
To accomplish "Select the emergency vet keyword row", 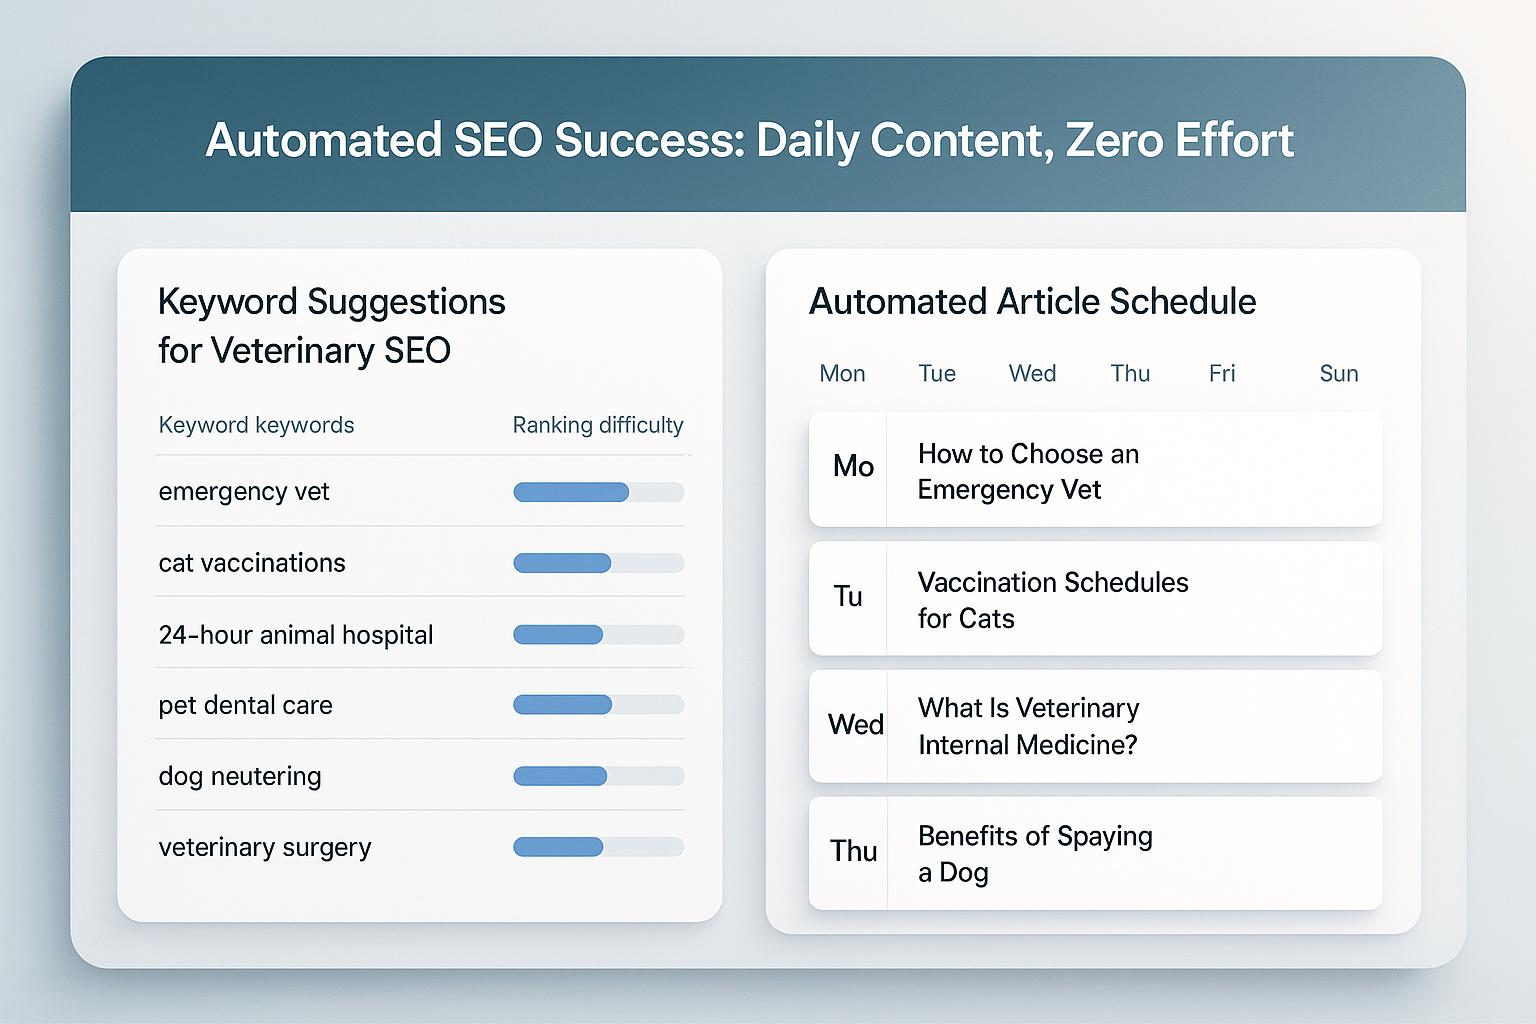I will click(x=420, y=492).
